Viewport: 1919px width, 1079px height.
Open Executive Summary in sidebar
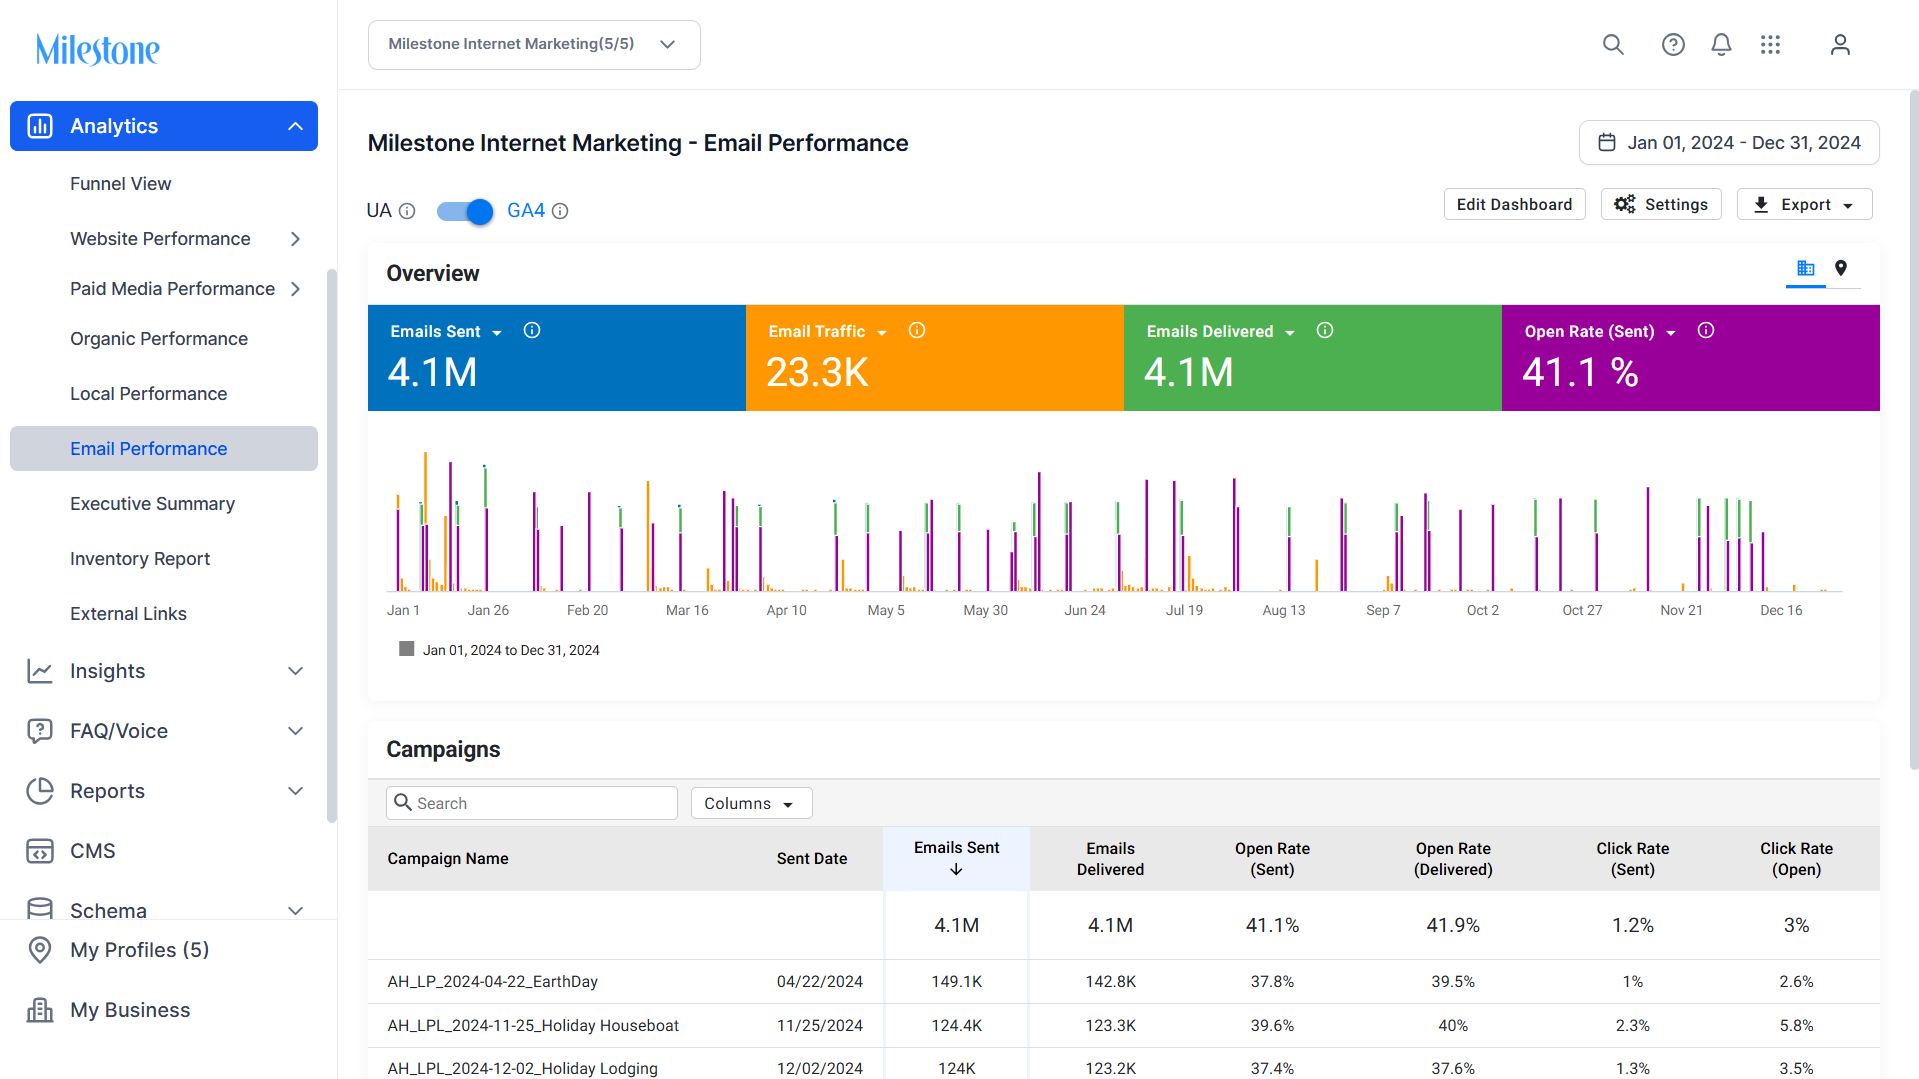tap(152, 504)
